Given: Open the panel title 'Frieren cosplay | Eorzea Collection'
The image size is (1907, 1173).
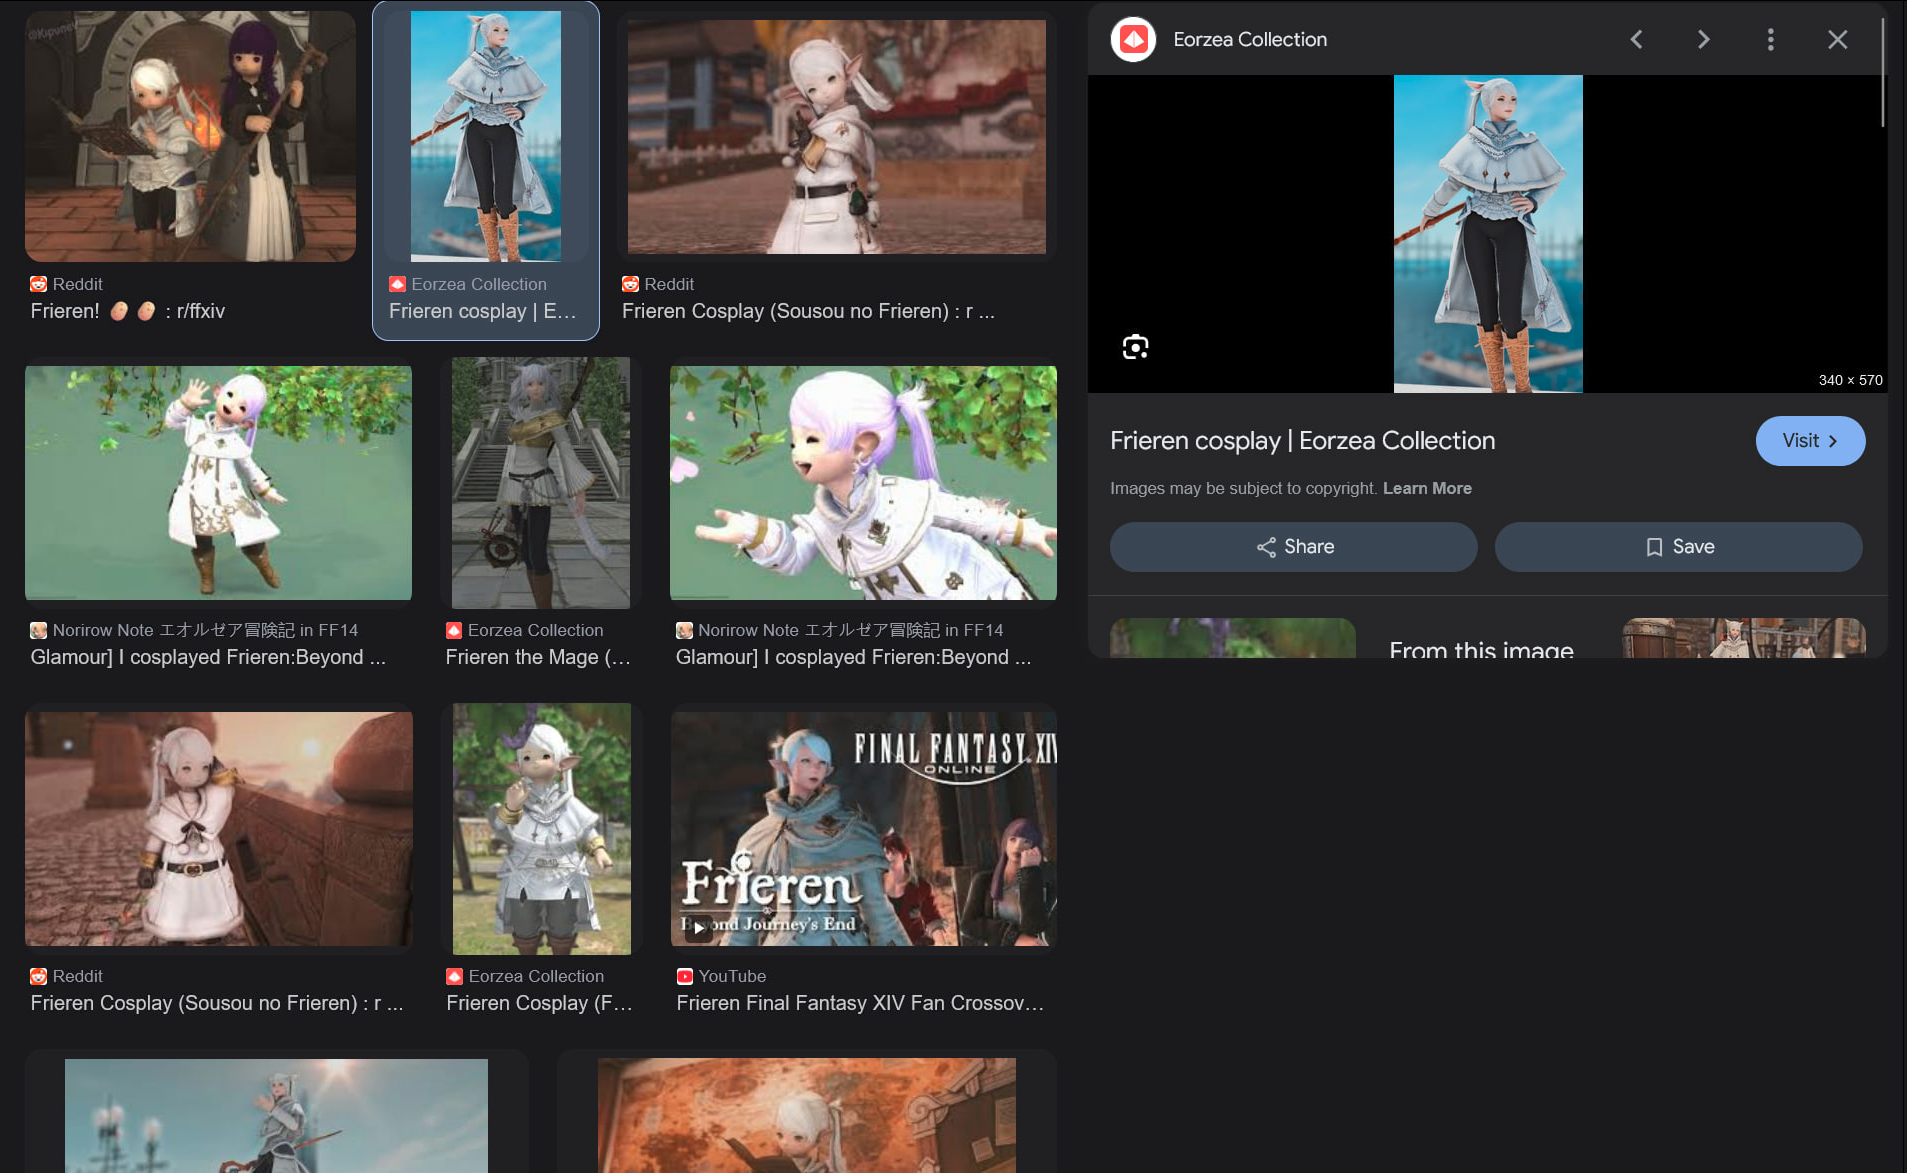Looking at the screenshot, I should tap(1302, 441).
